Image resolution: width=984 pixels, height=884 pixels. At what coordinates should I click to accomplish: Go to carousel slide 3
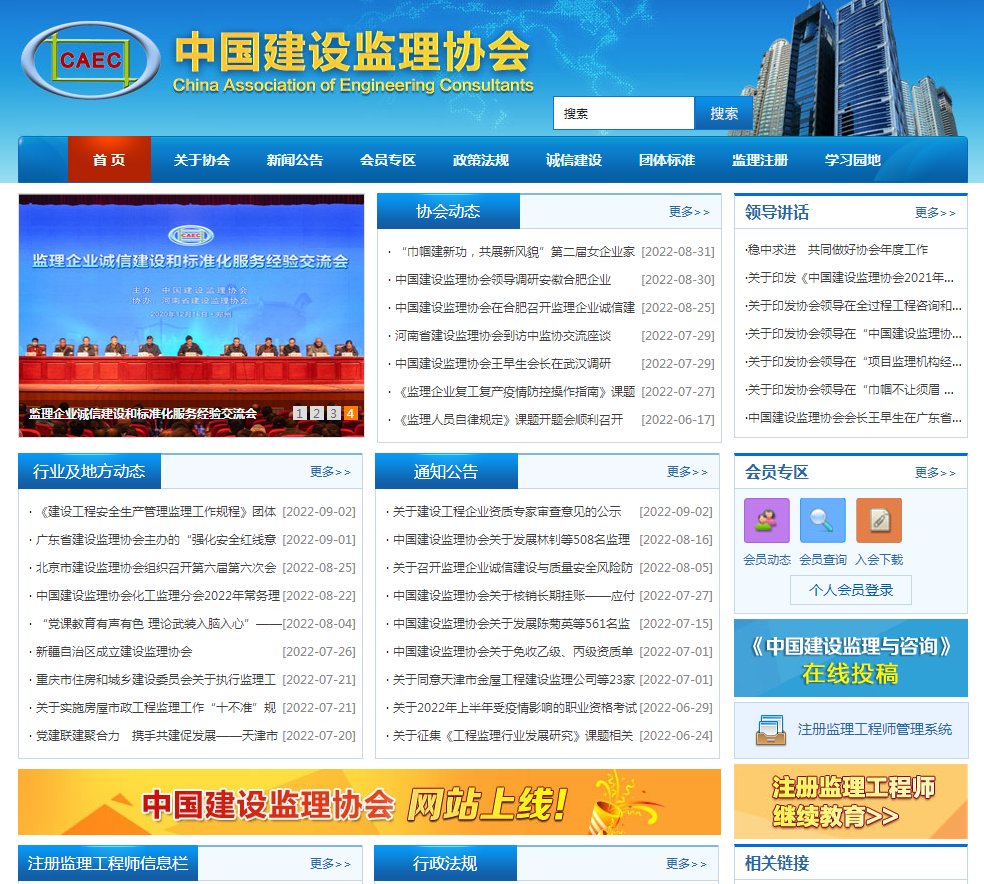coord(333,413)
